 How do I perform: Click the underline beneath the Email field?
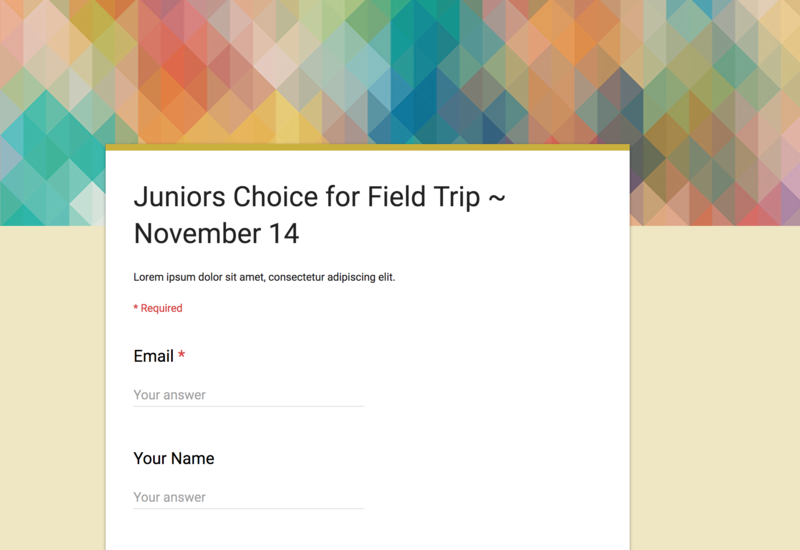click(248, 407)
